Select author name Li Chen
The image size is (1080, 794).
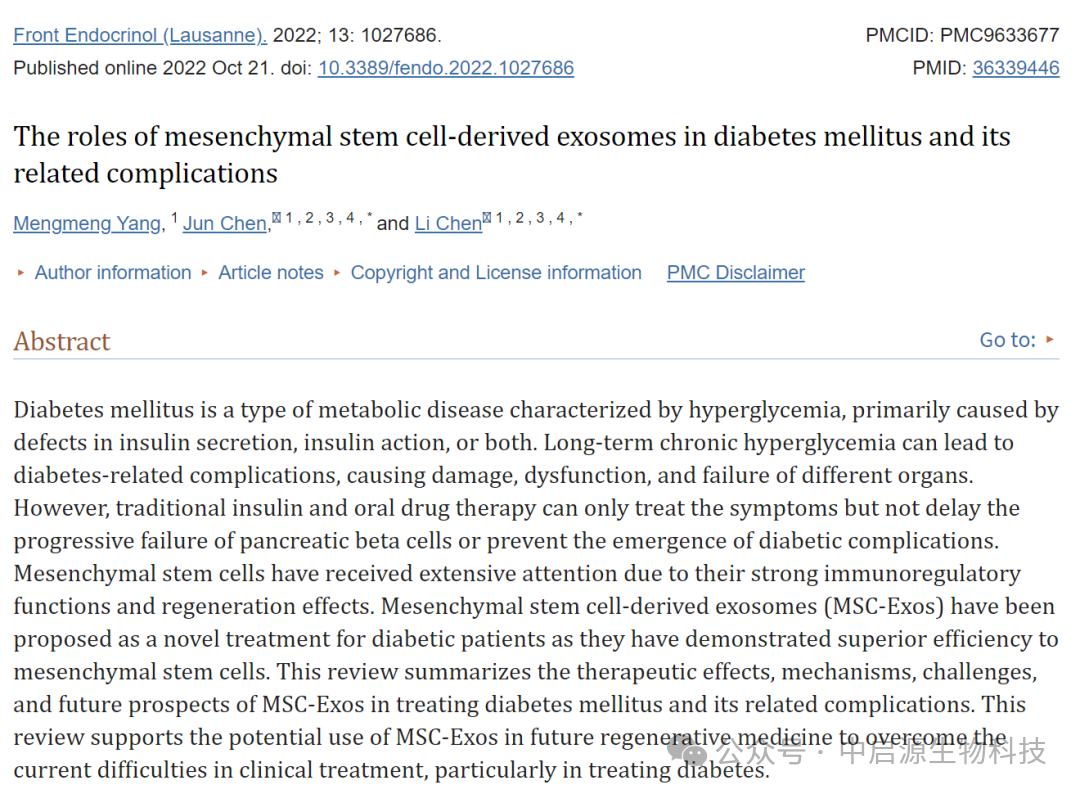448,224
